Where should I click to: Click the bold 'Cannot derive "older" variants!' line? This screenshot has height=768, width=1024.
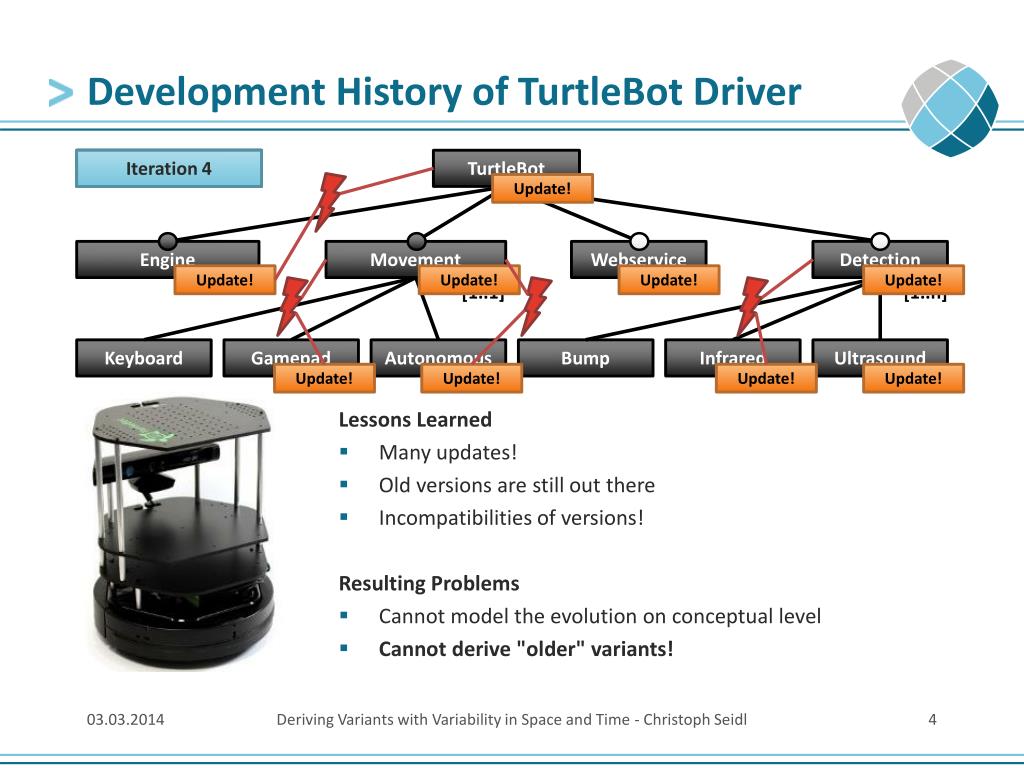526,649
